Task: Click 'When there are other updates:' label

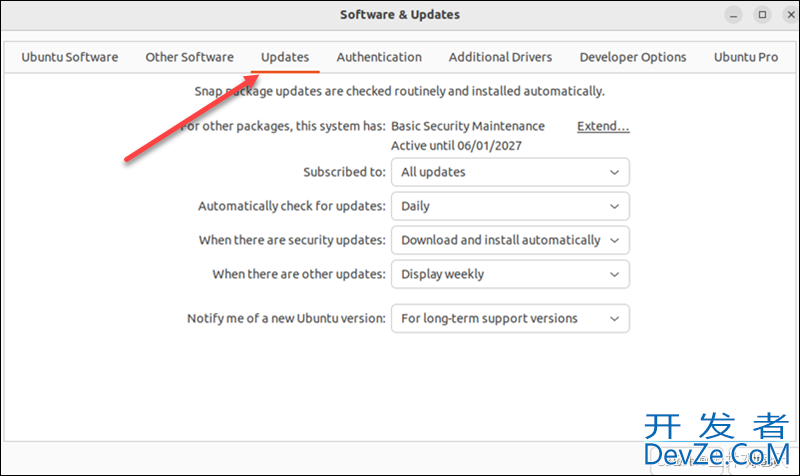Action: pos(299,274)
